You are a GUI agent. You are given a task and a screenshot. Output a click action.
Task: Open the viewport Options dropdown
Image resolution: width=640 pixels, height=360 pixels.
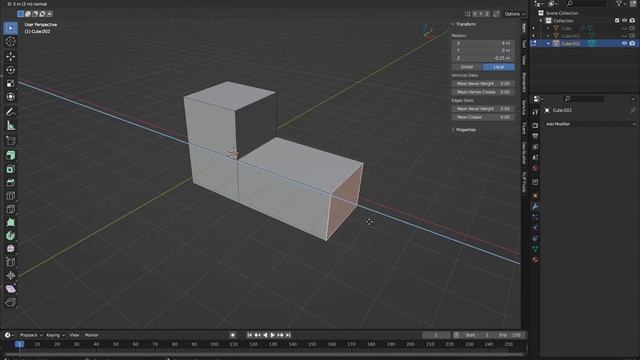(x=514, y=14)
